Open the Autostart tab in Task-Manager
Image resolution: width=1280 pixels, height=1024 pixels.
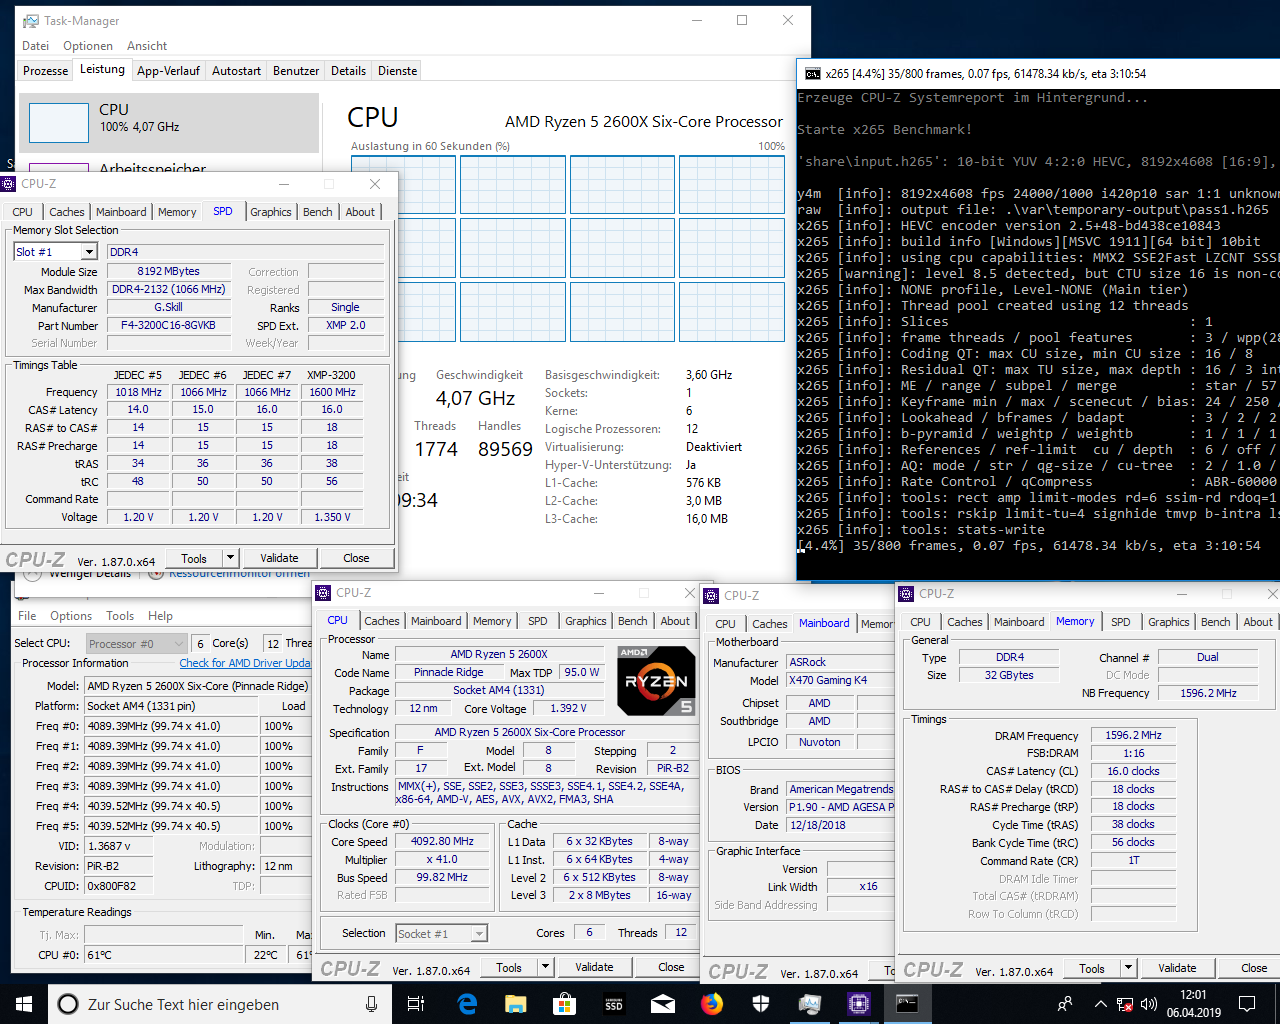tap(236, 71)
